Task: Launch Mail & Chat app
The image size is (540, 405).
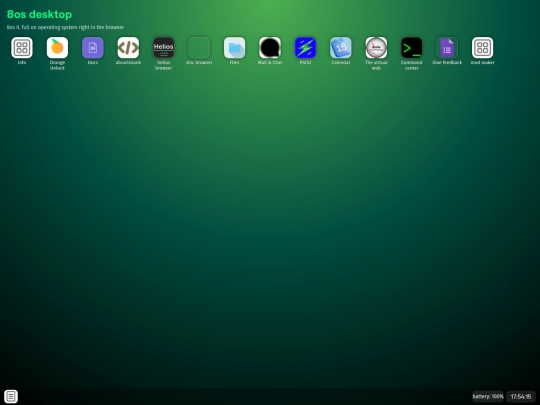Action: pyautogui.click(x=270, y=48)
